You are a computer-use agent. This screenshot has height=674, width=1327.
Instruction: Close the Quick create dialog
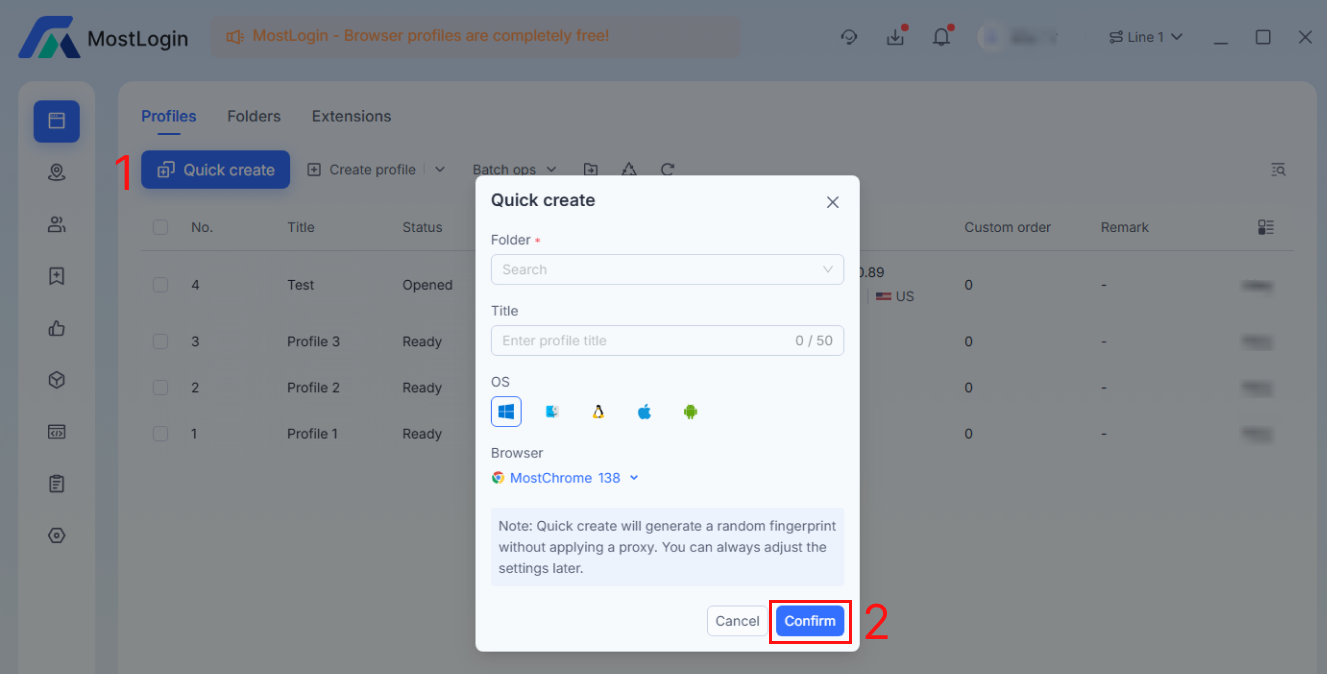832,202
